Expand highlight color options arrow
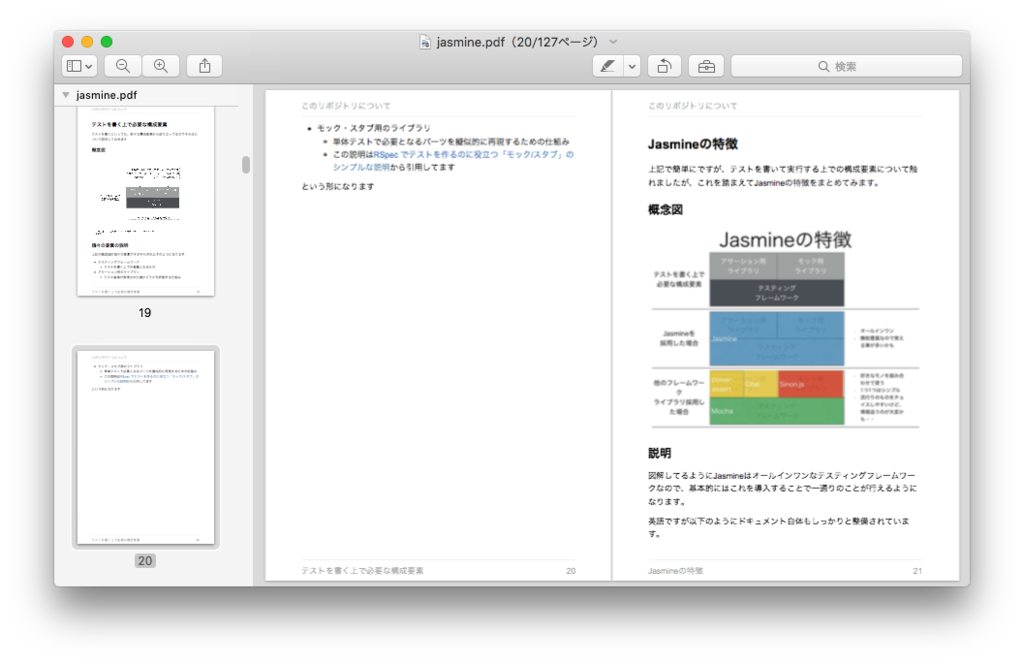 point(632,66)
